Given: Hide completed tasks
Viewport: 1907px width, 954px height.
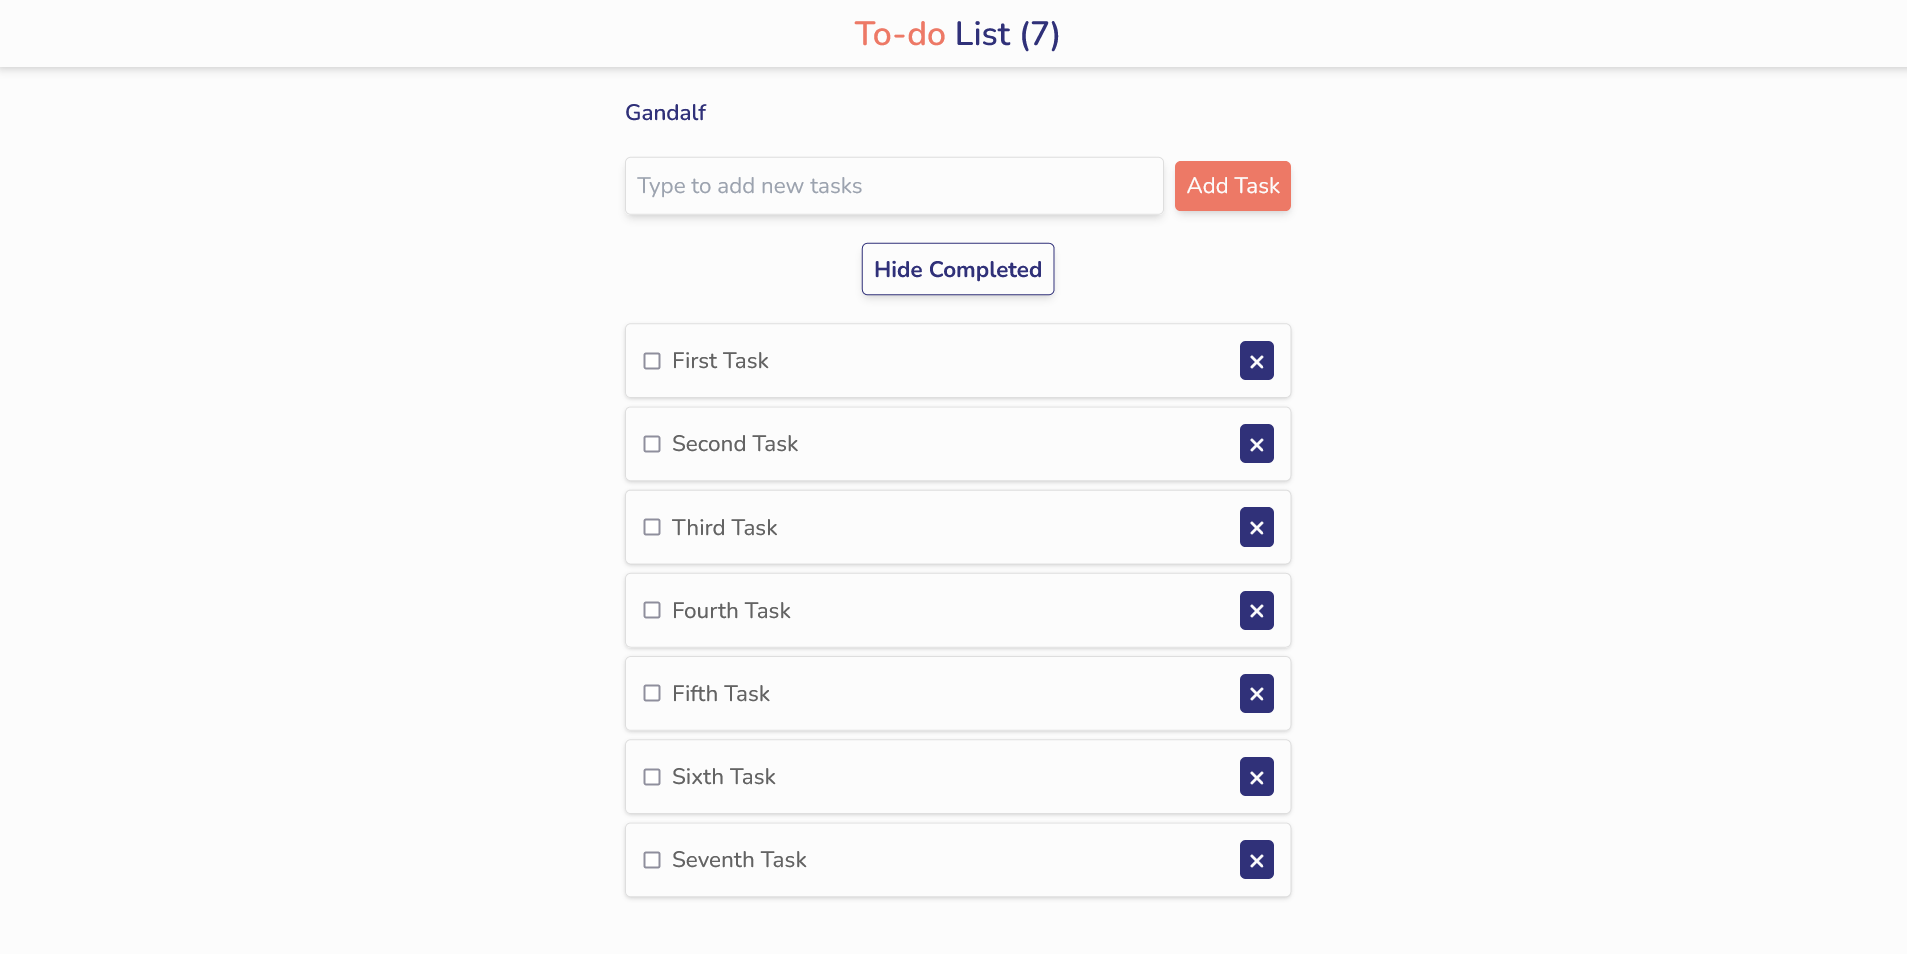Looking at the screenshot, I should tap(957, 268).
